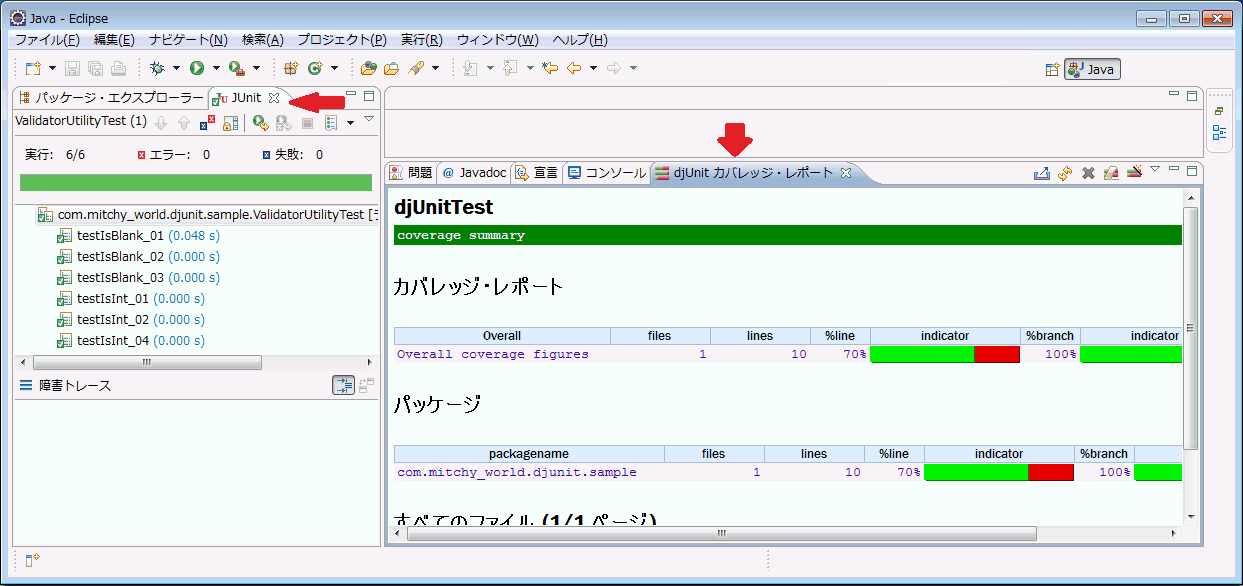Click the New wizard toolbar icon
This screenshot has height=586, width=1243.
pos(33,68)
